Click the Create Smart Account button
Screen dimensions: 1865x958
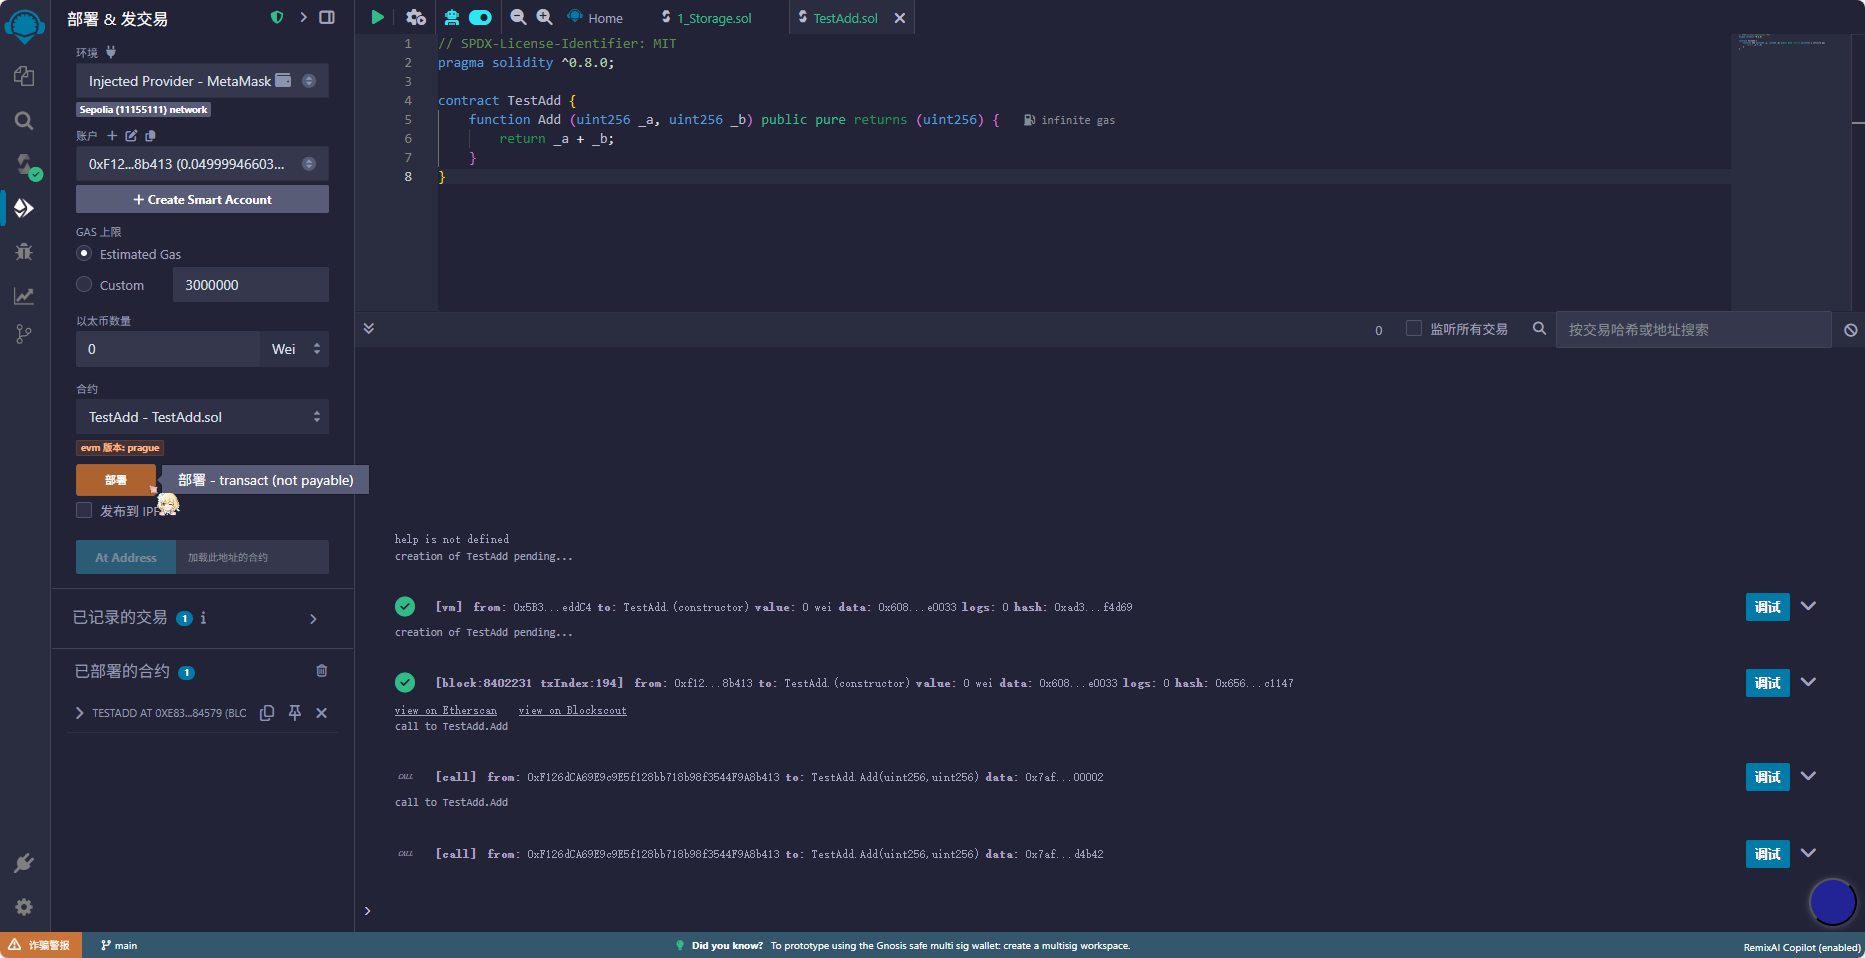click(202, 200)
